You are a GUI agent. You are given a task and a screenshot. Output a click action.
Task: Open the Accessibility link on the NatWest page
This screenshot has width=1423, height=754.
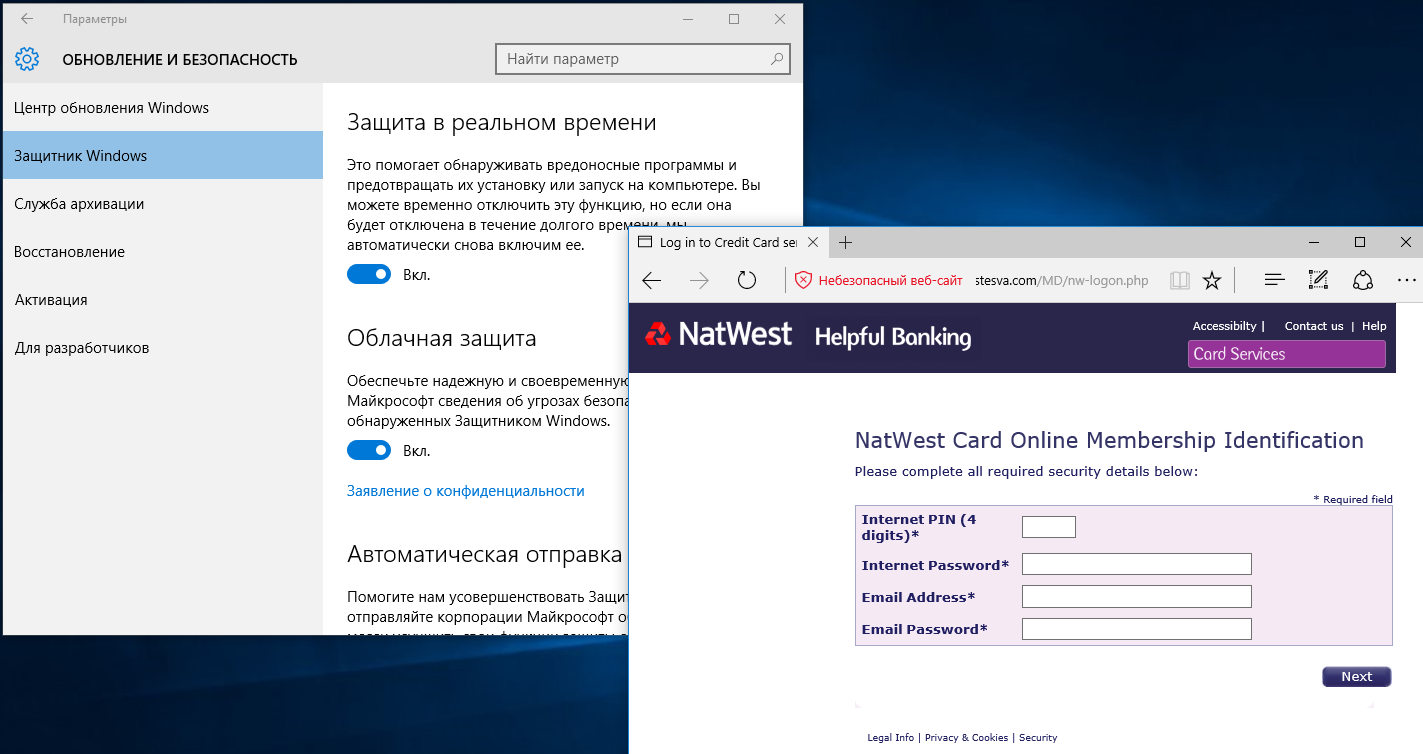1225,326
